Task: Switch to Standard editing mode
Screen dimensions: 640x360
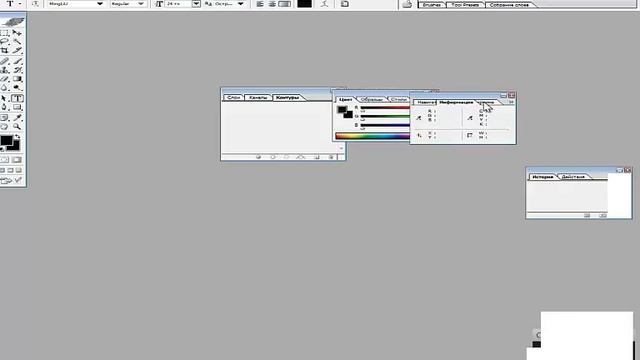Action: point(4,160)
